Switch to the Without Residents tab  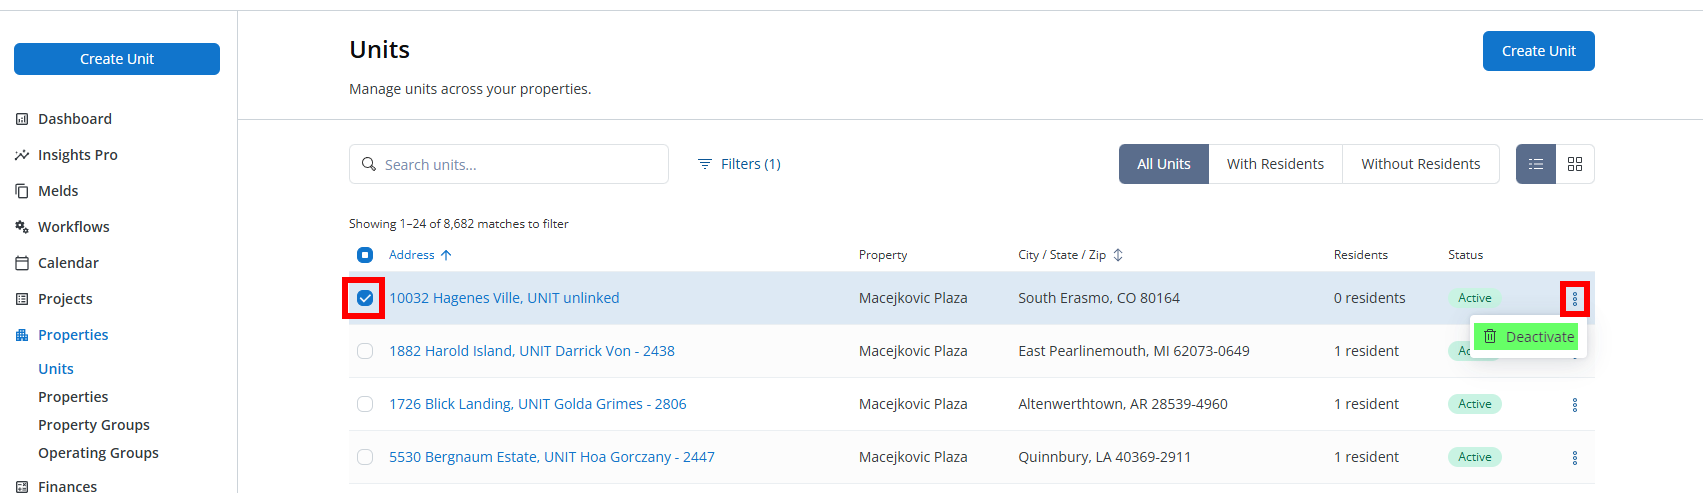(x=1421, y=164)
